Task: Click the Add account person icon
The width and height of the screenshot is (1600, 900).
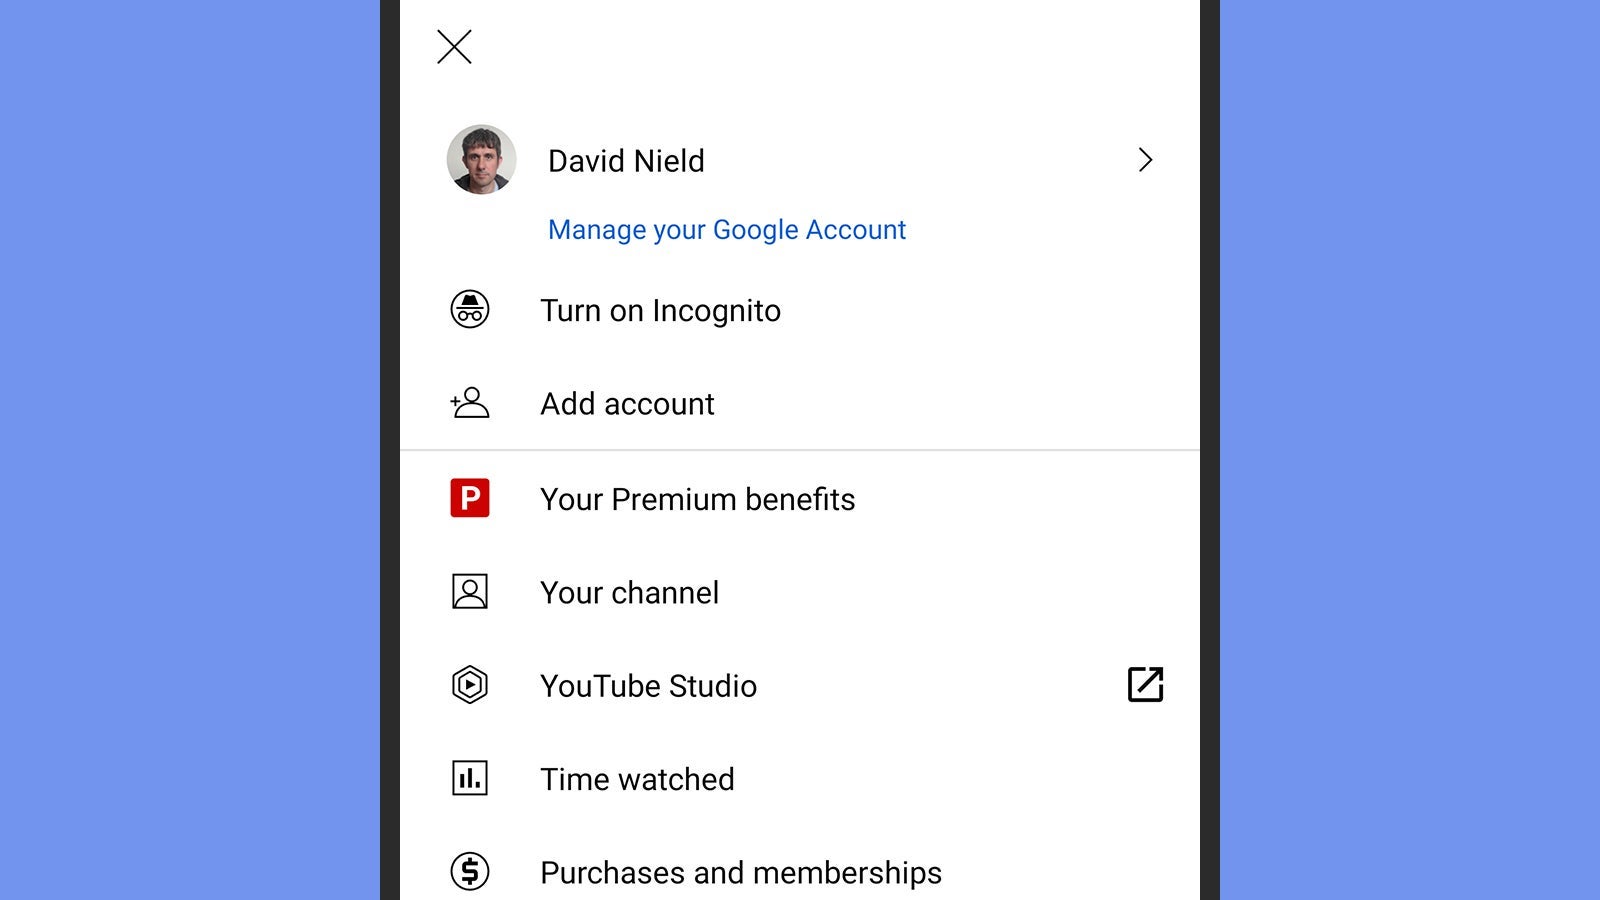Action: (469, 404)
